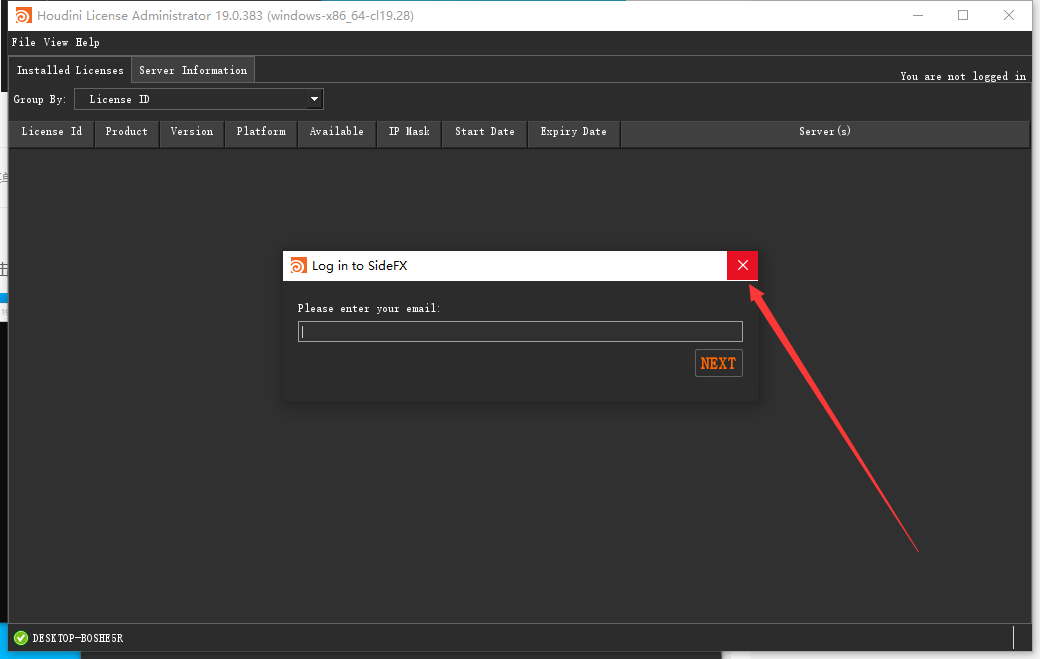
Task: Select the Installed Licenses tab
Action: 70,70
